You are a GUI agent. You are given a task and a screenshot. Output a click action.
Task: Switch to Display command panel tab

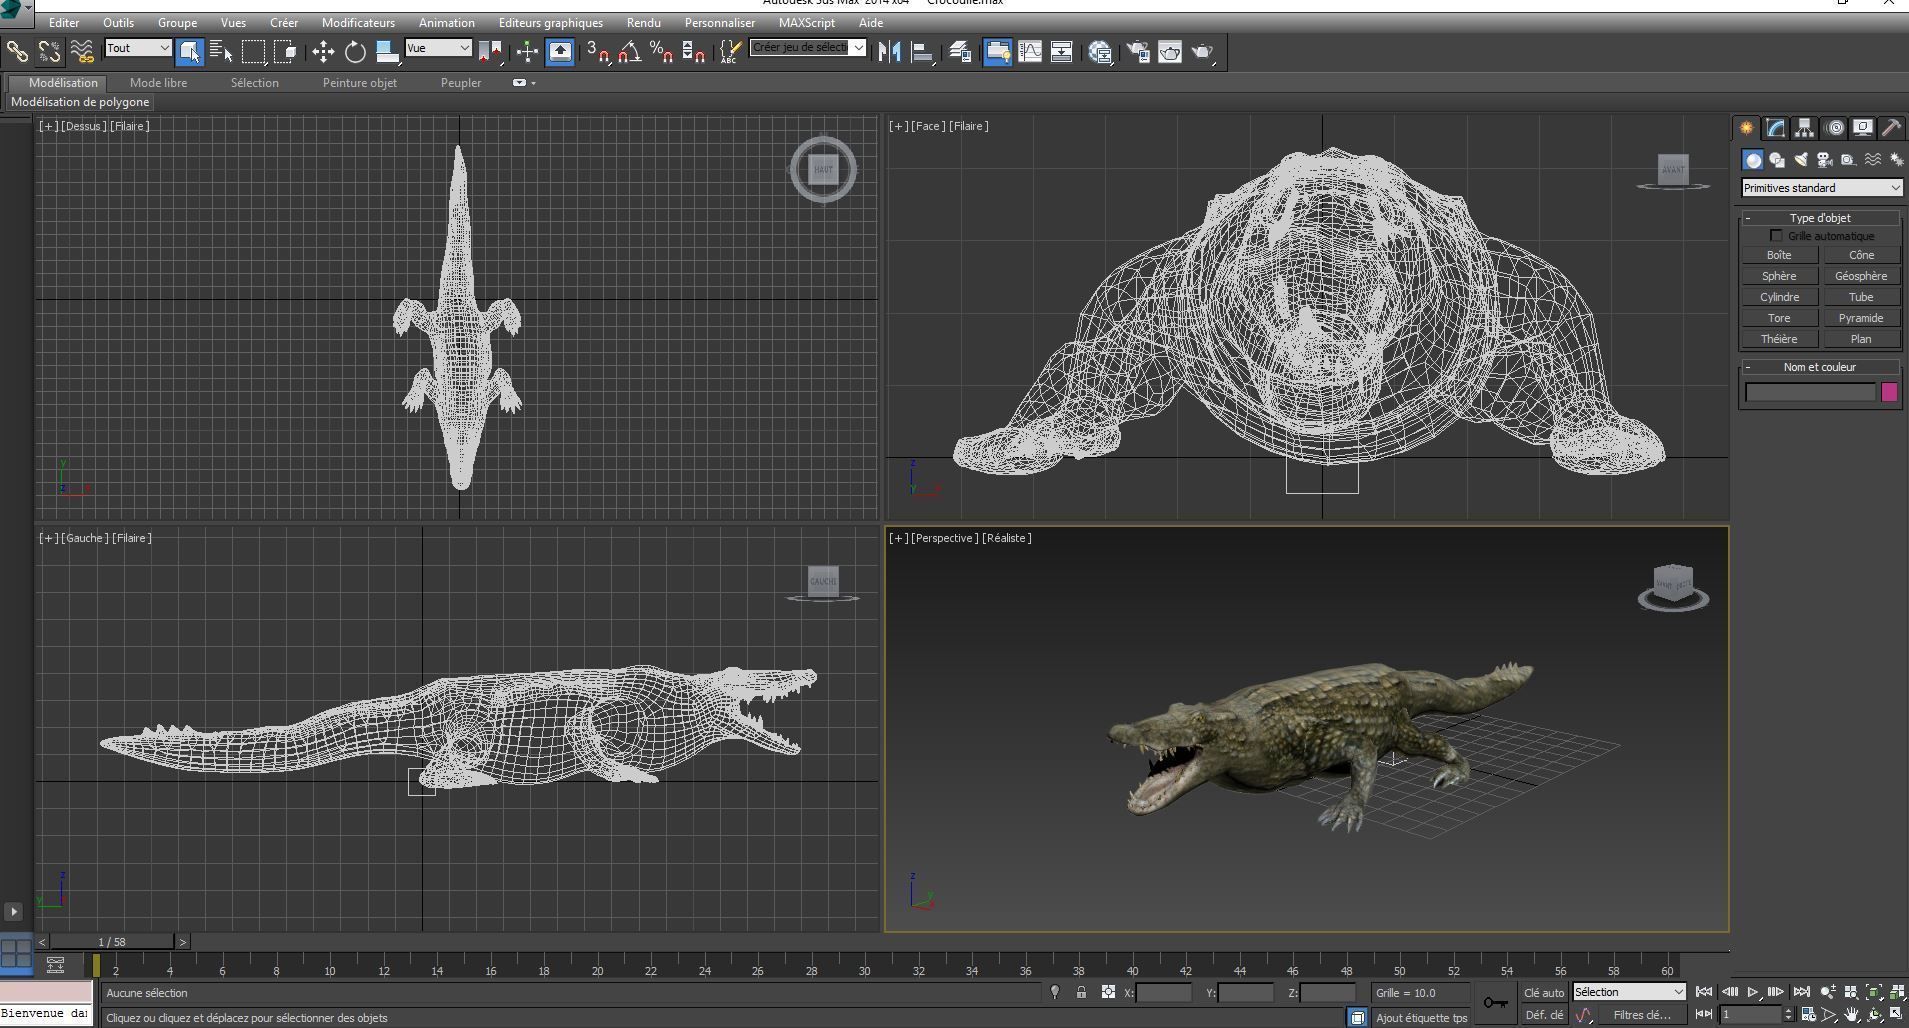pos(1863,128)
